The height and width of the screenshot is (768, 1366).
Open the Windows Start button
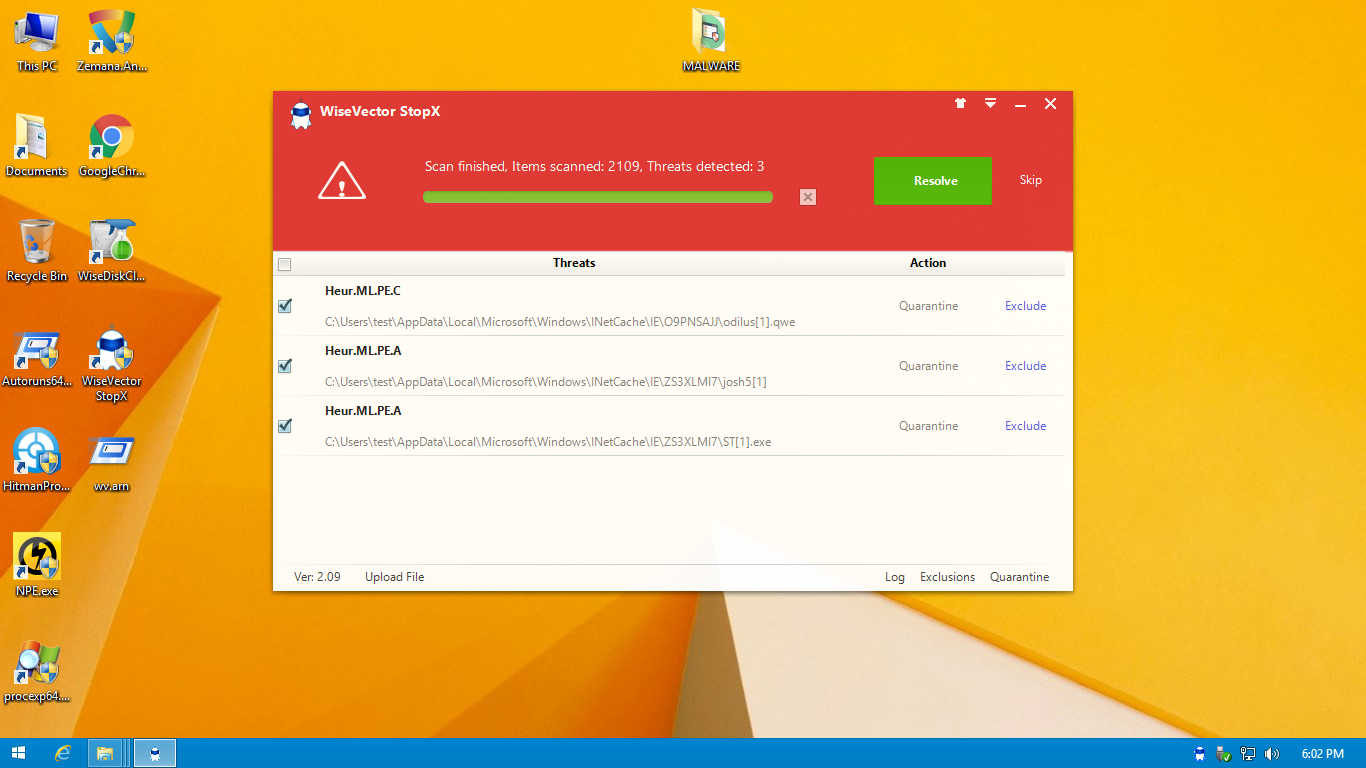pos(18,753)
